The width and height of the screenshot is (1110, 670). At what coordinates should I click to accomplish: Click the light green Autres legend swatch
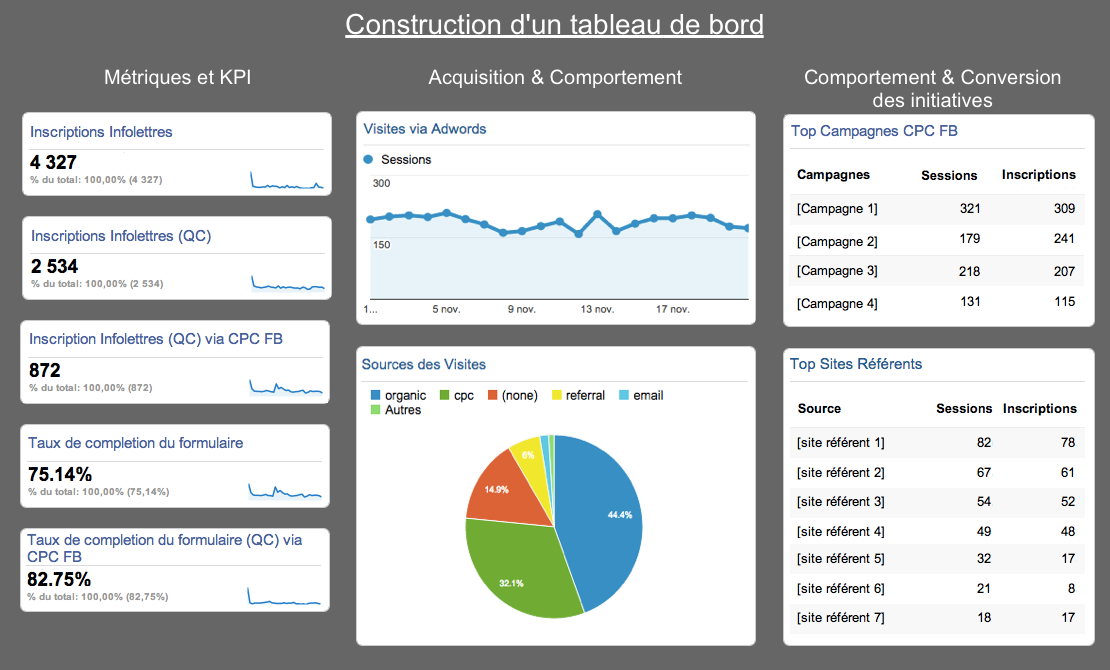click(375, 409)
